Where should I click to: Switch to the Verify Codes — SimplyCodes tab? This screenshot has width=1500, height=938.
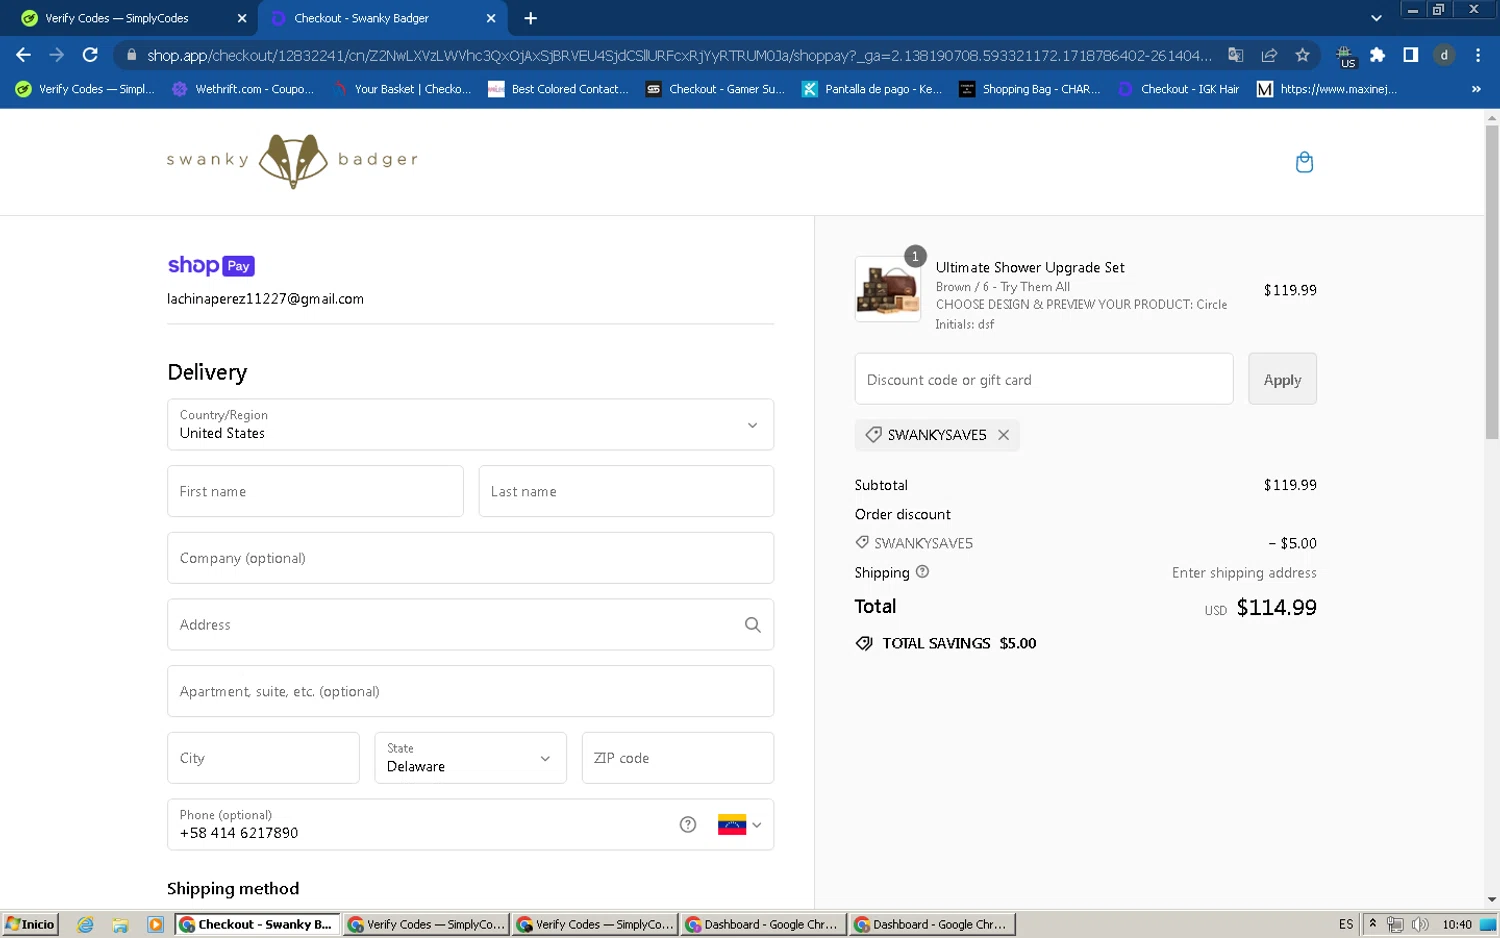(129, 18)
